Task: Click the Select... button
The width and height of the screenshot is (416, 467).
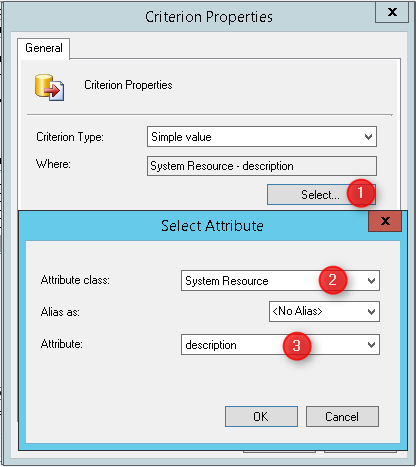Action: coord(321,195)
